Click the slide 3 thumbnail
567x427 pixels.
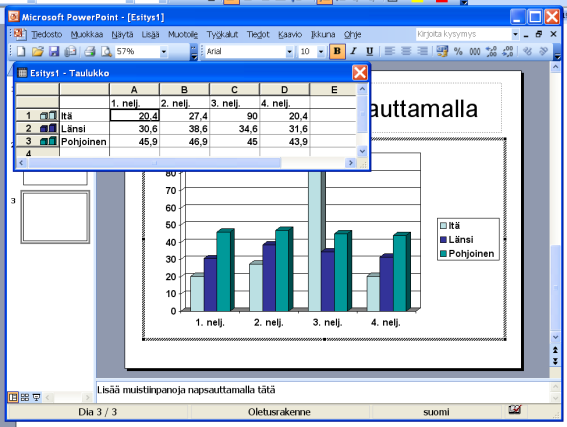tap(55, 217)
